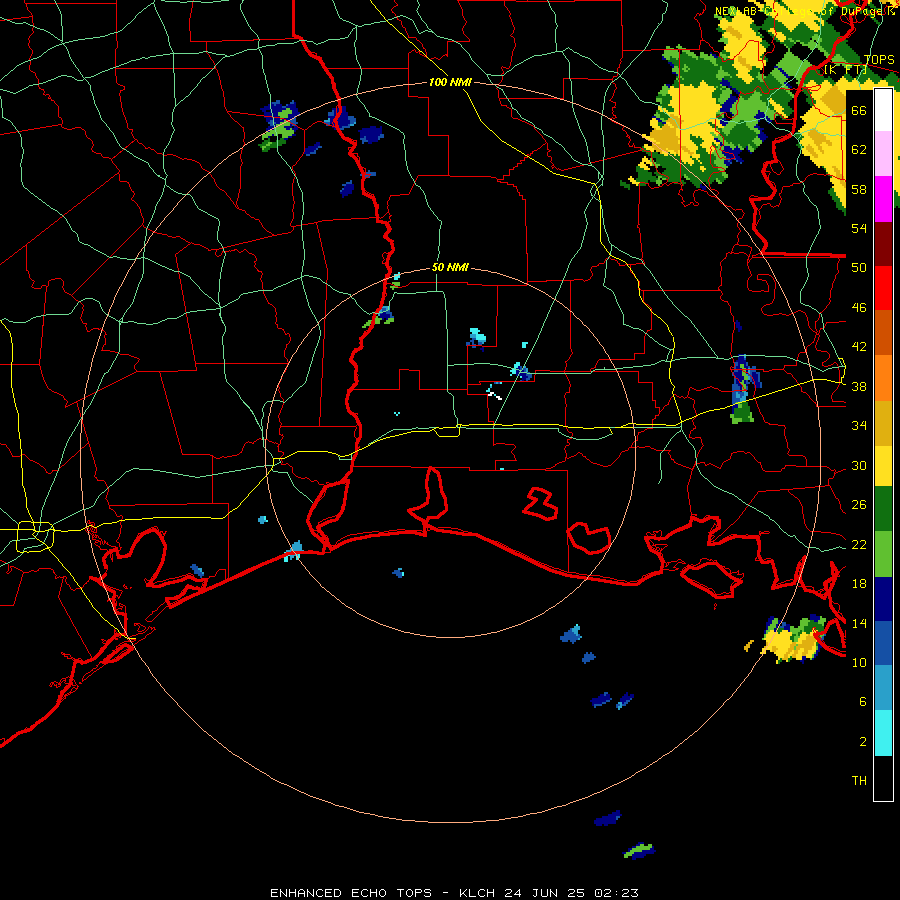Click the "14" legend value
900x900 pixels.
click(859, 623)
